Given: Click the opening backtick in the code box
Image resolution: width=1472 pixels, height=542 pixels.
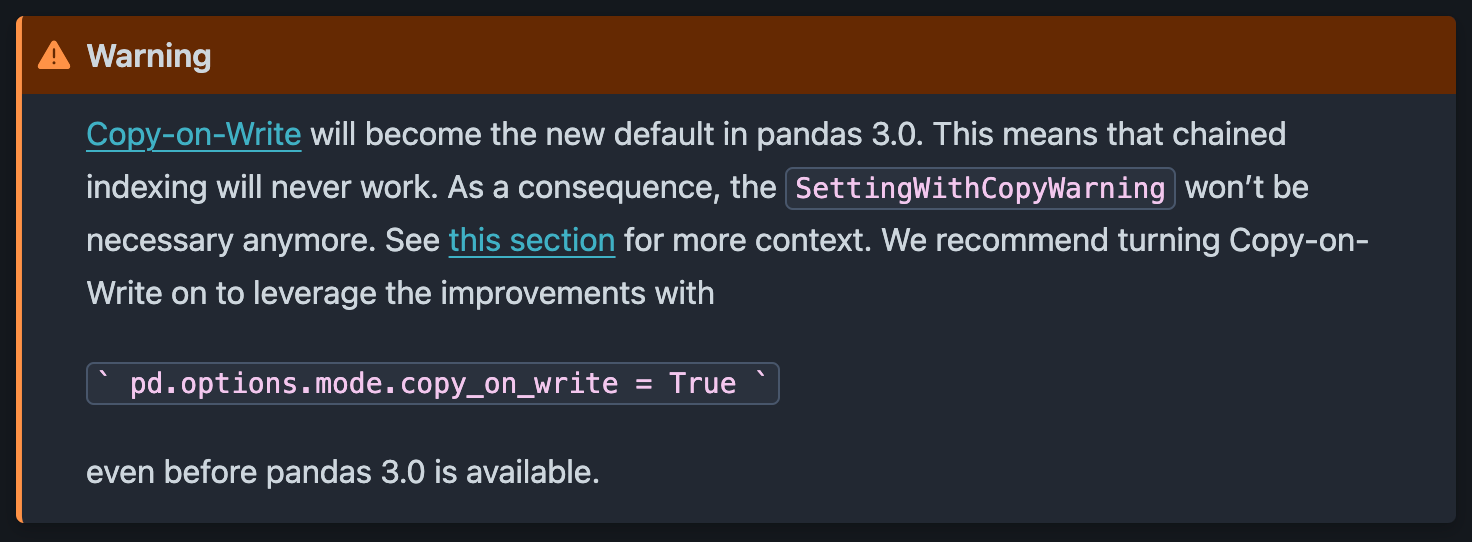Looking at the screenshot, I should (102, 378).
